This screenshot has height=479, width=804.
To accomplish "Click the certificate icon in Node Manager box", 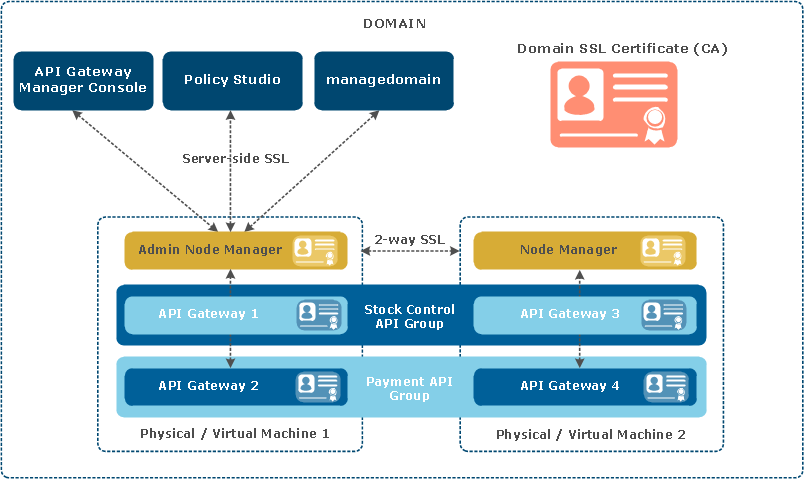I will [x=663, y=250].
